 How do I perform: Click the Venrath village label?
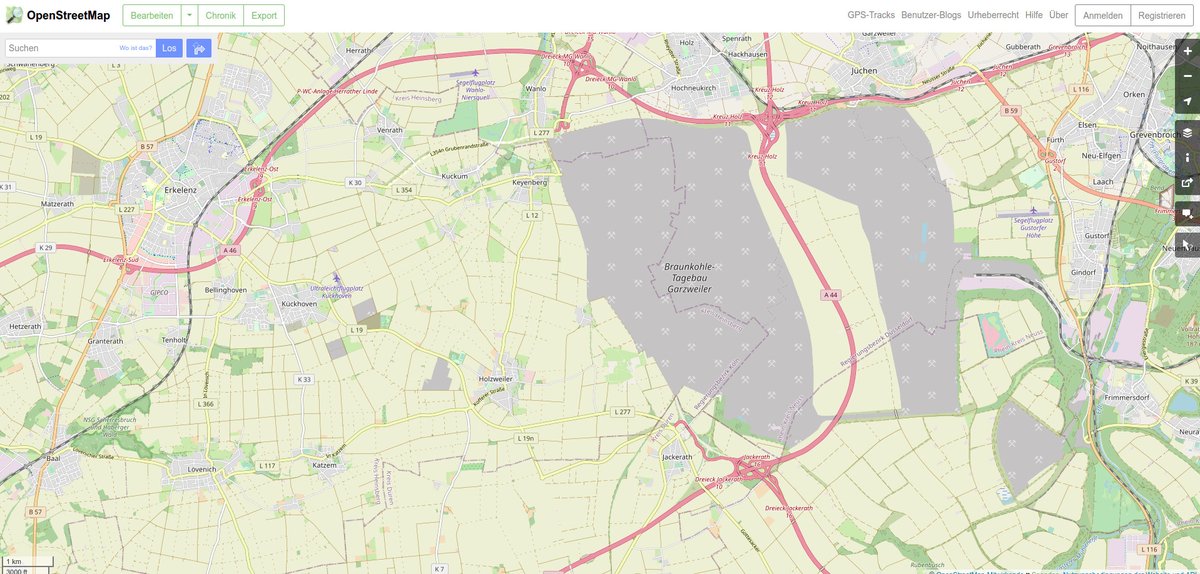389,131
